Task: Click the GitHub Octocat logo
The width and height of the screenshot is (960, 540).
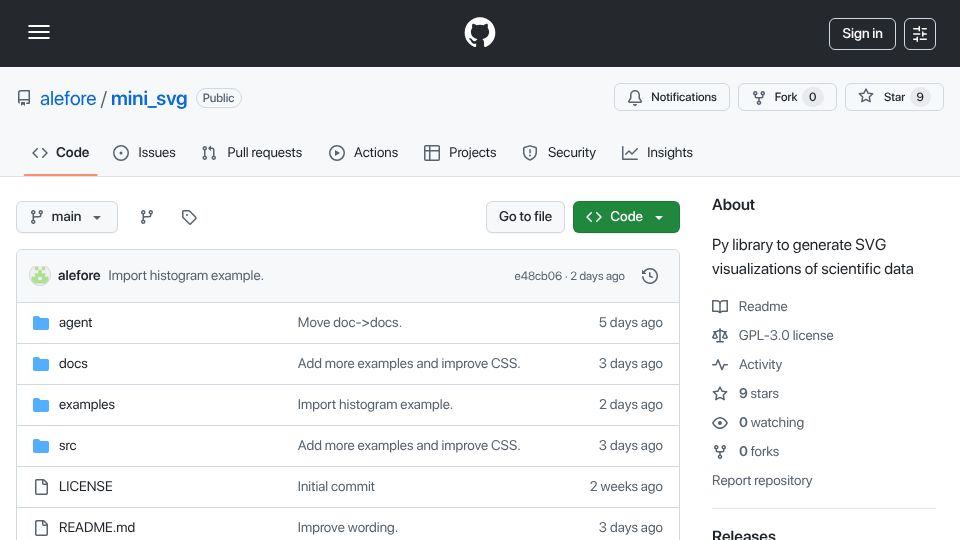Action: pyautogui.click(x=479, y=32)
